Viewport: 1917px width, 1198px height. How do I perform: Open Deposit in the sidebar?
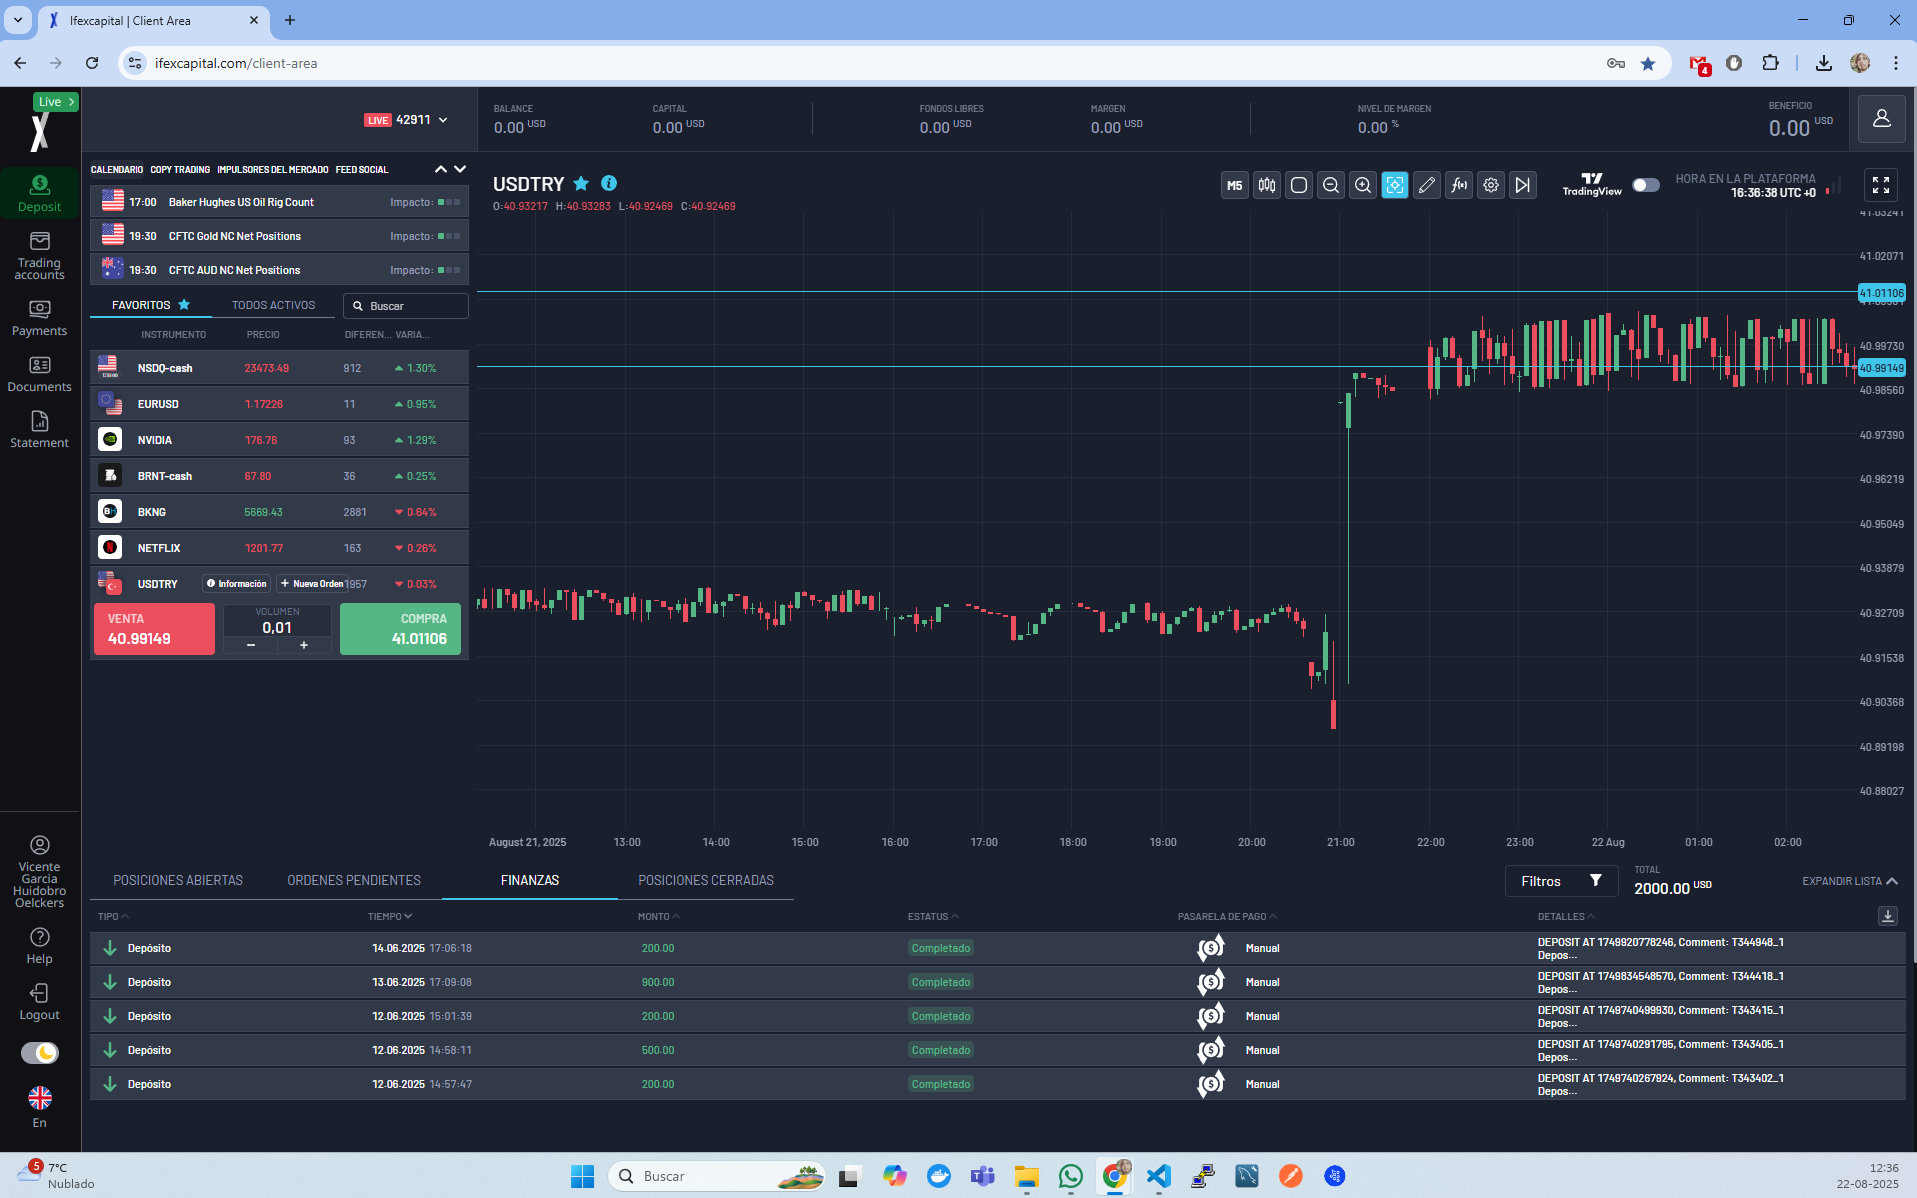[x=39, y=193]
